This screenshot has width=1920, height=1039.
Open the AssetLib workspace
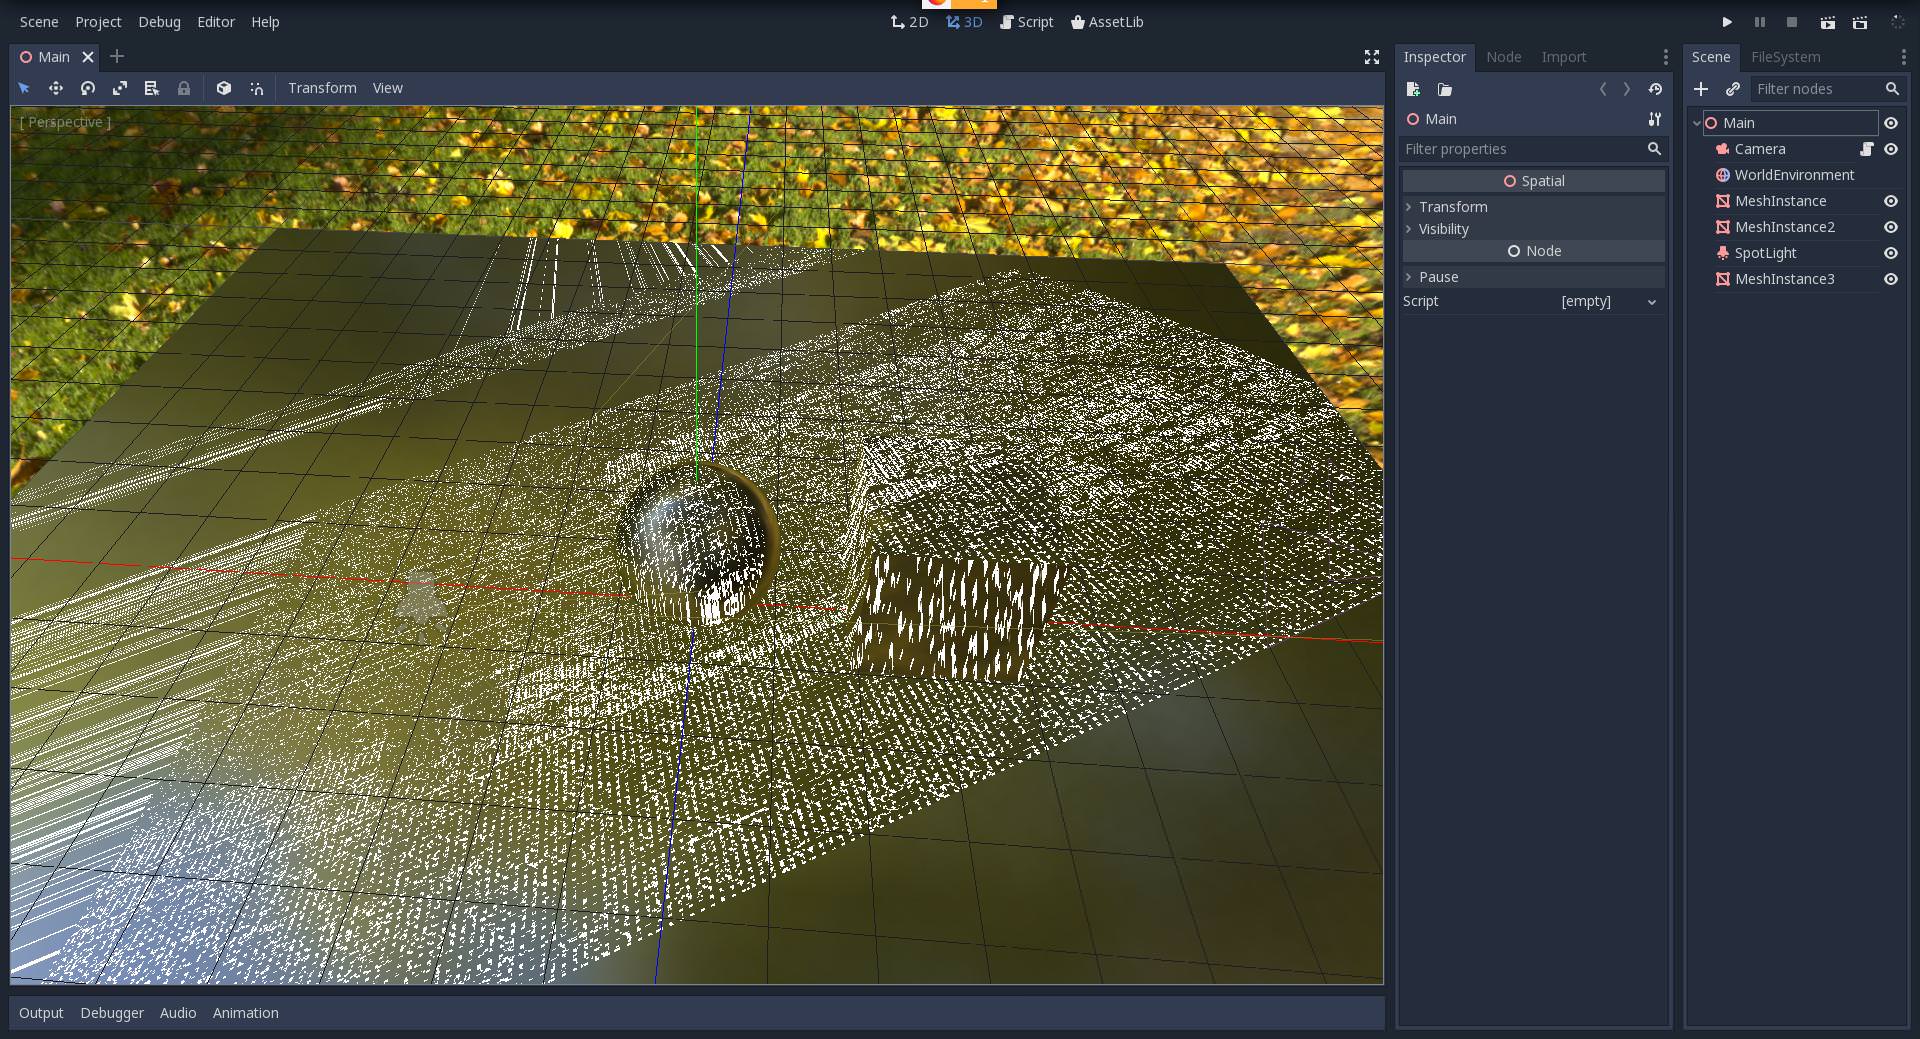(1107, 22)
